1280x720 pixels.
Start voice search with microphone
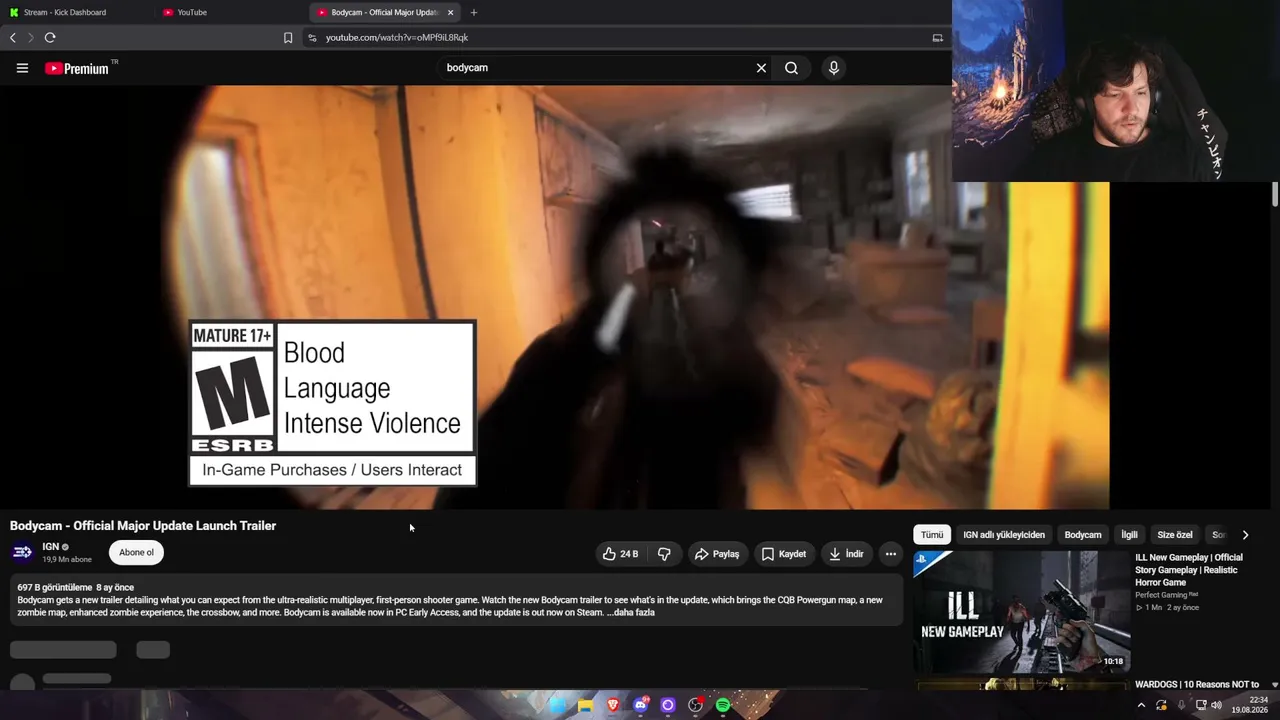pyautogui.click(x=833, y=68)
